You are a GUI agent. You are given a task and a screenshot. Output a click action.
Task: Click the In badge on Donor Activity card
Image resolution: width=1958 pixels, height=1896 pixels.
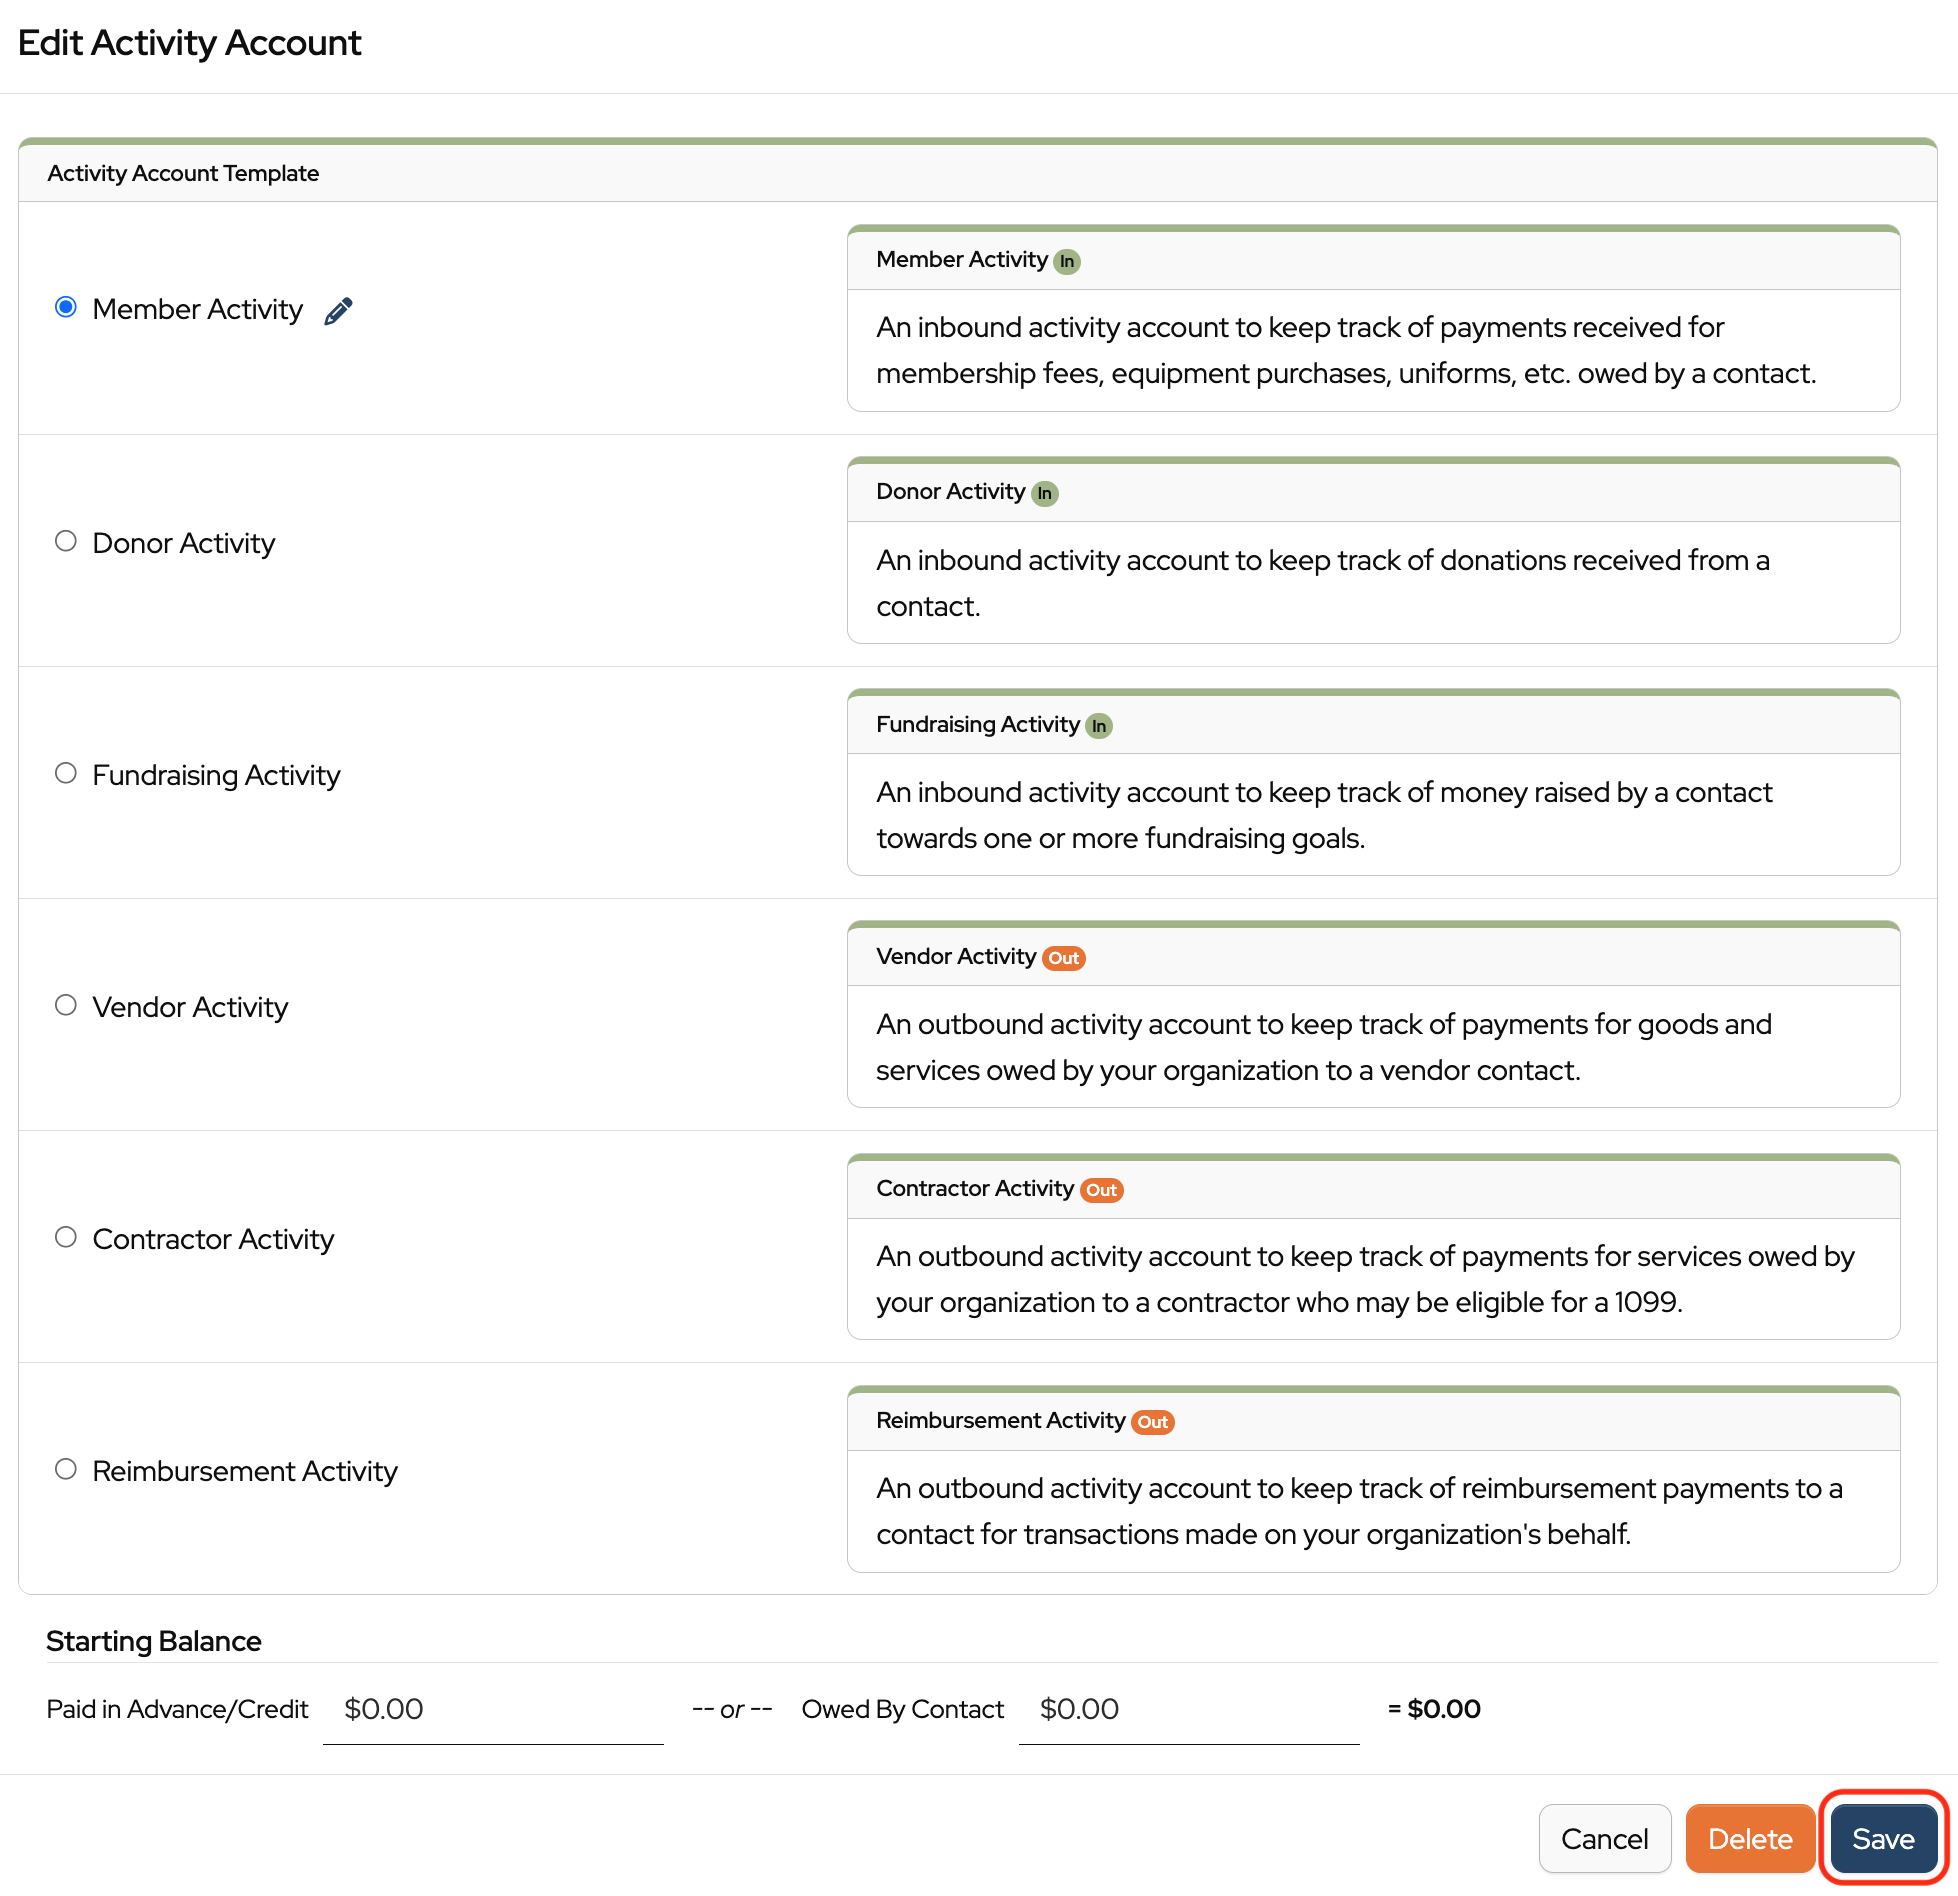[1044, 493]
